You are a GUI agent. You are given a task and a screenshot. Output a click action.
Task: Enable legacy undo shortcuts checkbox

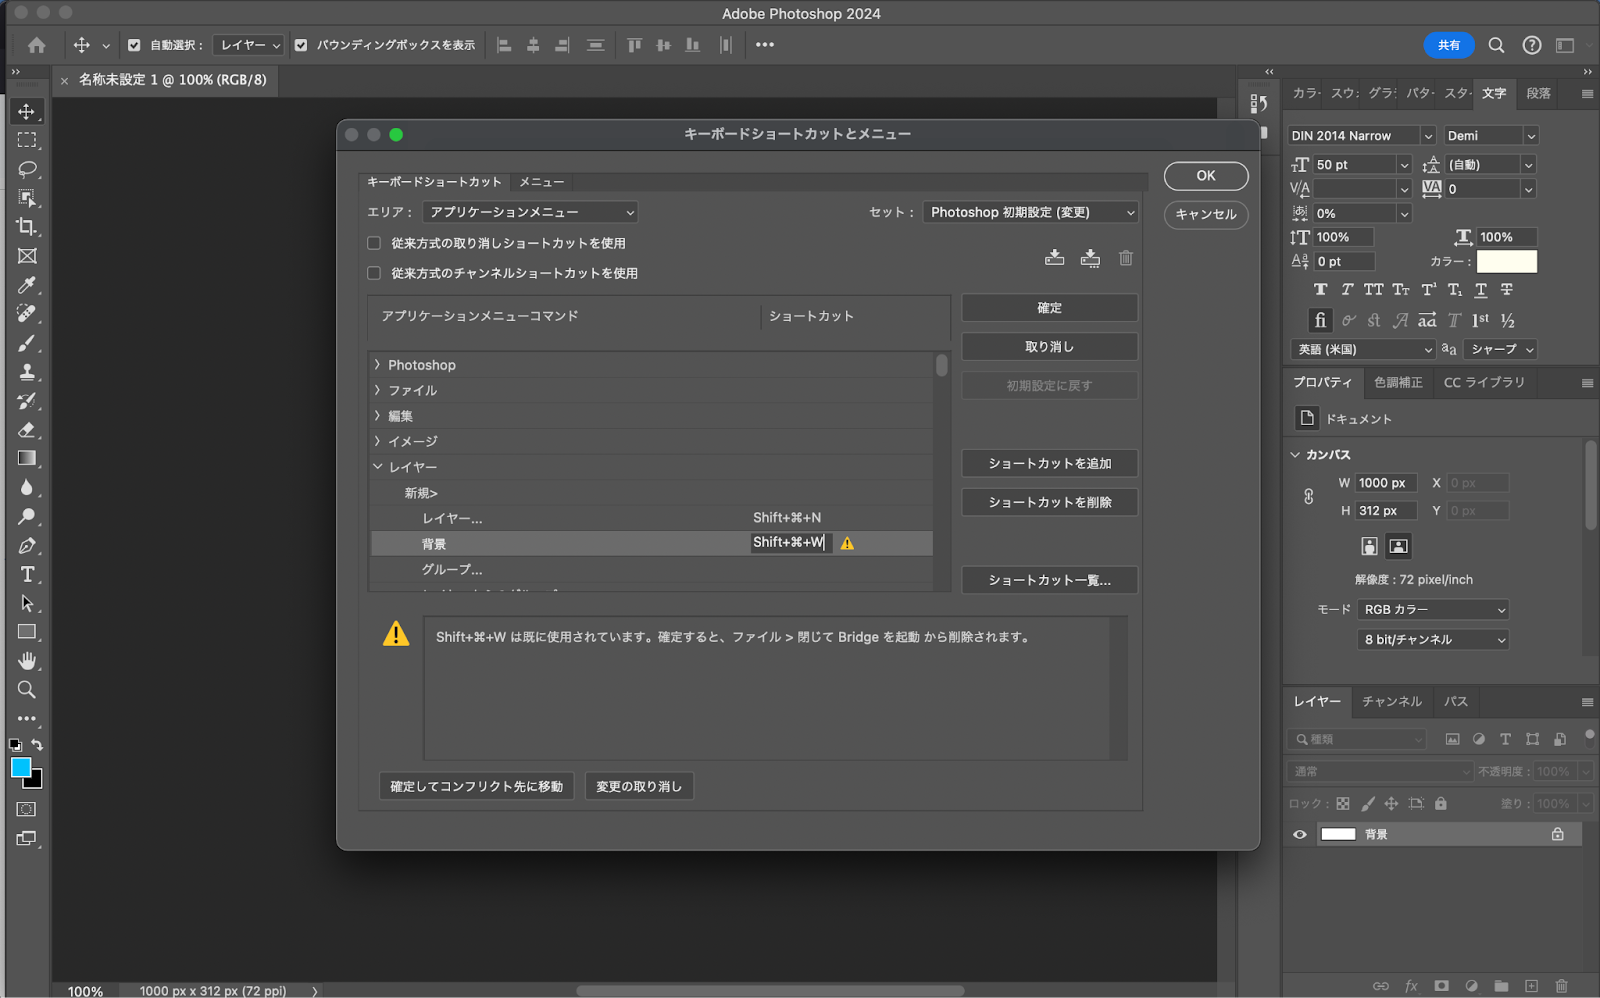pyautogui.click(x=374, y=243)
